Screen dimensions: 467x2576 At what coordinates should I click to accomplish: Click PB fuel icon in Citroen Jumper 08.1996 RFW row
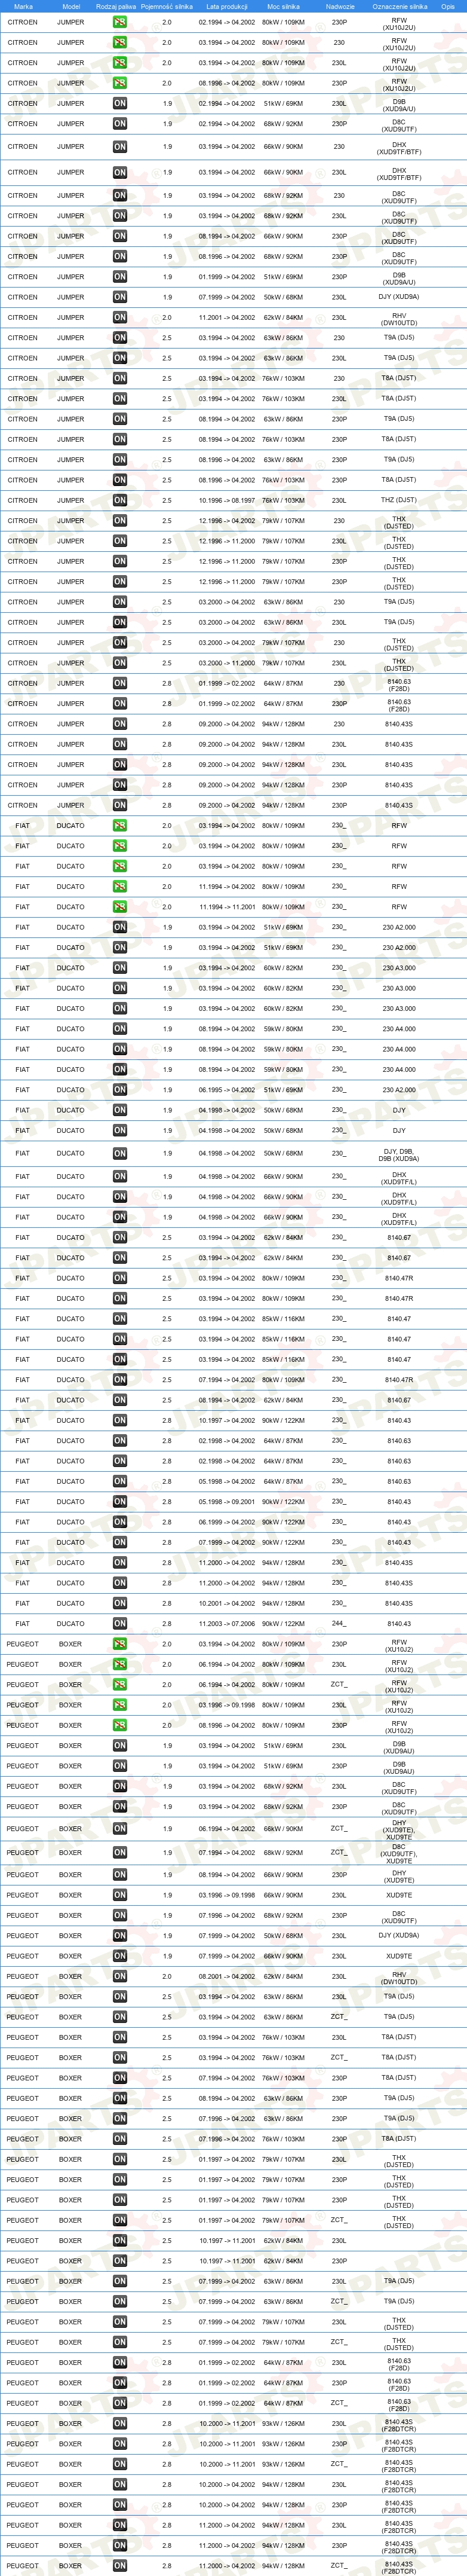(119, 83)
